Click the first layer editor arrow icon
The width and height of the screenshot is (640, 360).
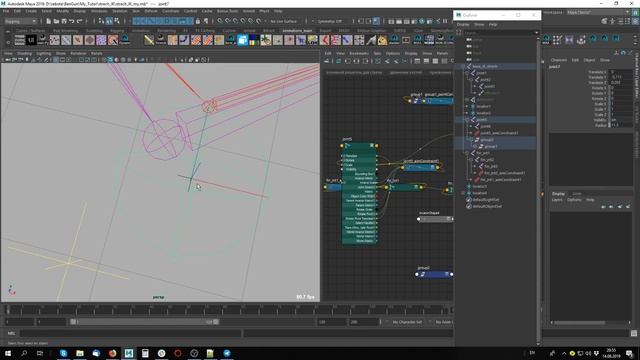pyautogui.click(x=603, y=207)
